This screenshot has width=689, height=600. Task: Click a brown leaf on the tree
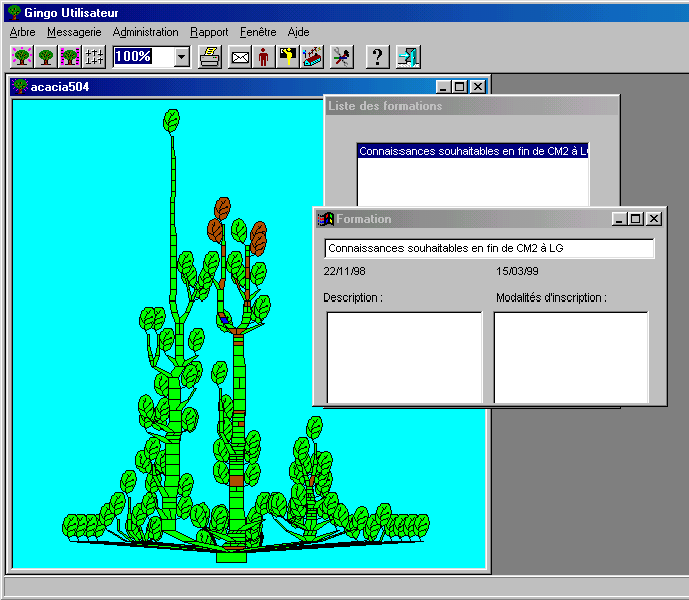click(x=221, y=212)
